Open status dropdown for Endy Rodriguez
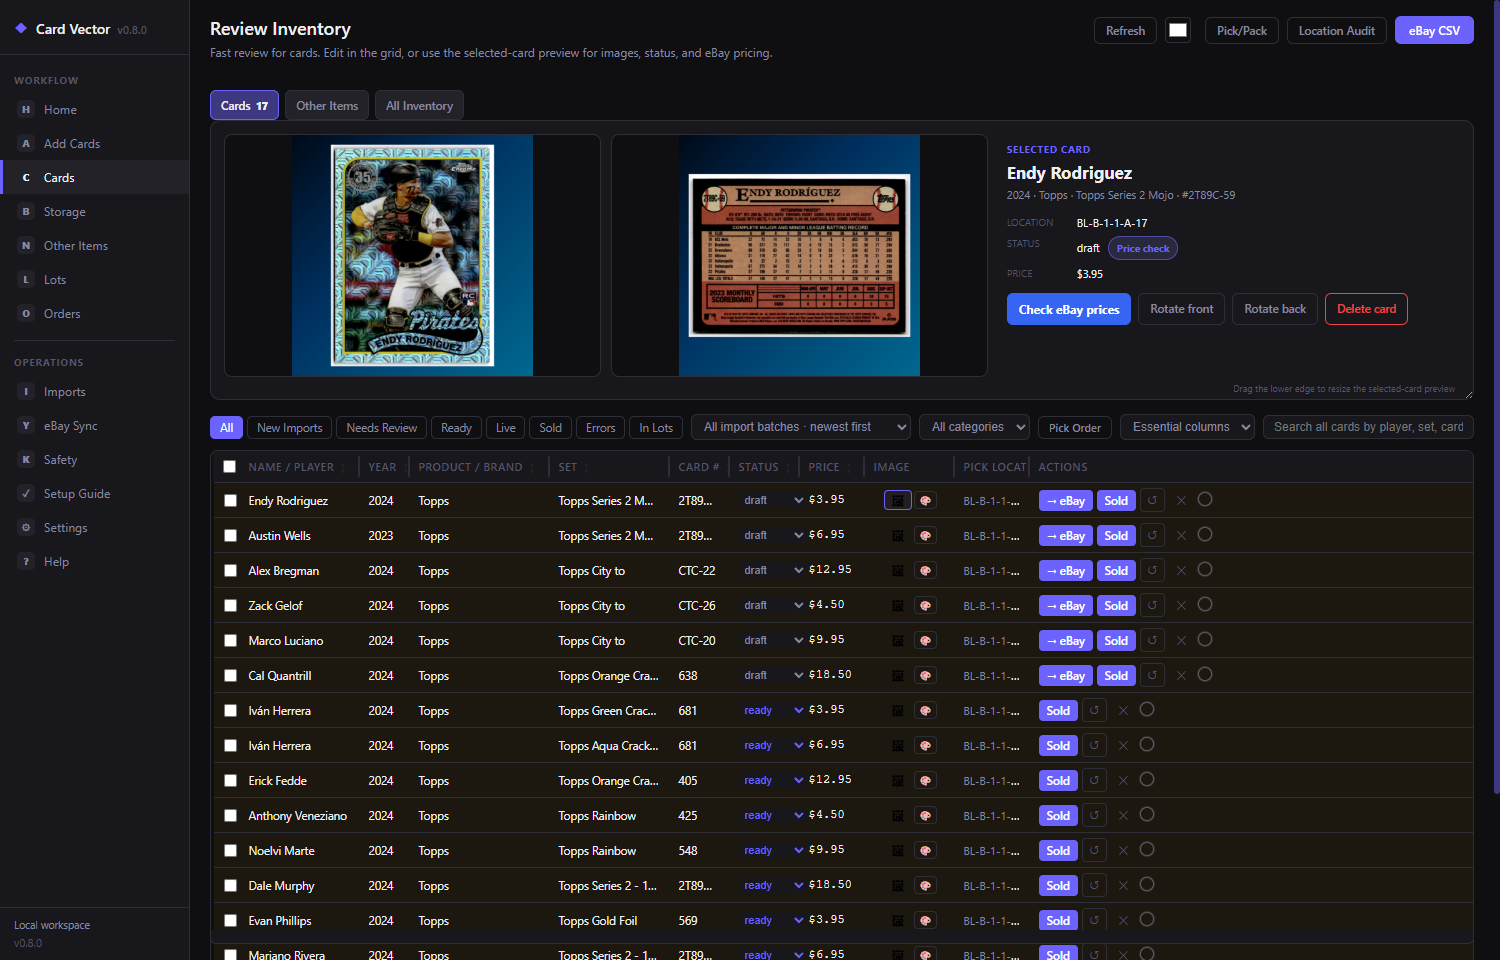Screen dimensions: 1500x960 coord(772,500)
